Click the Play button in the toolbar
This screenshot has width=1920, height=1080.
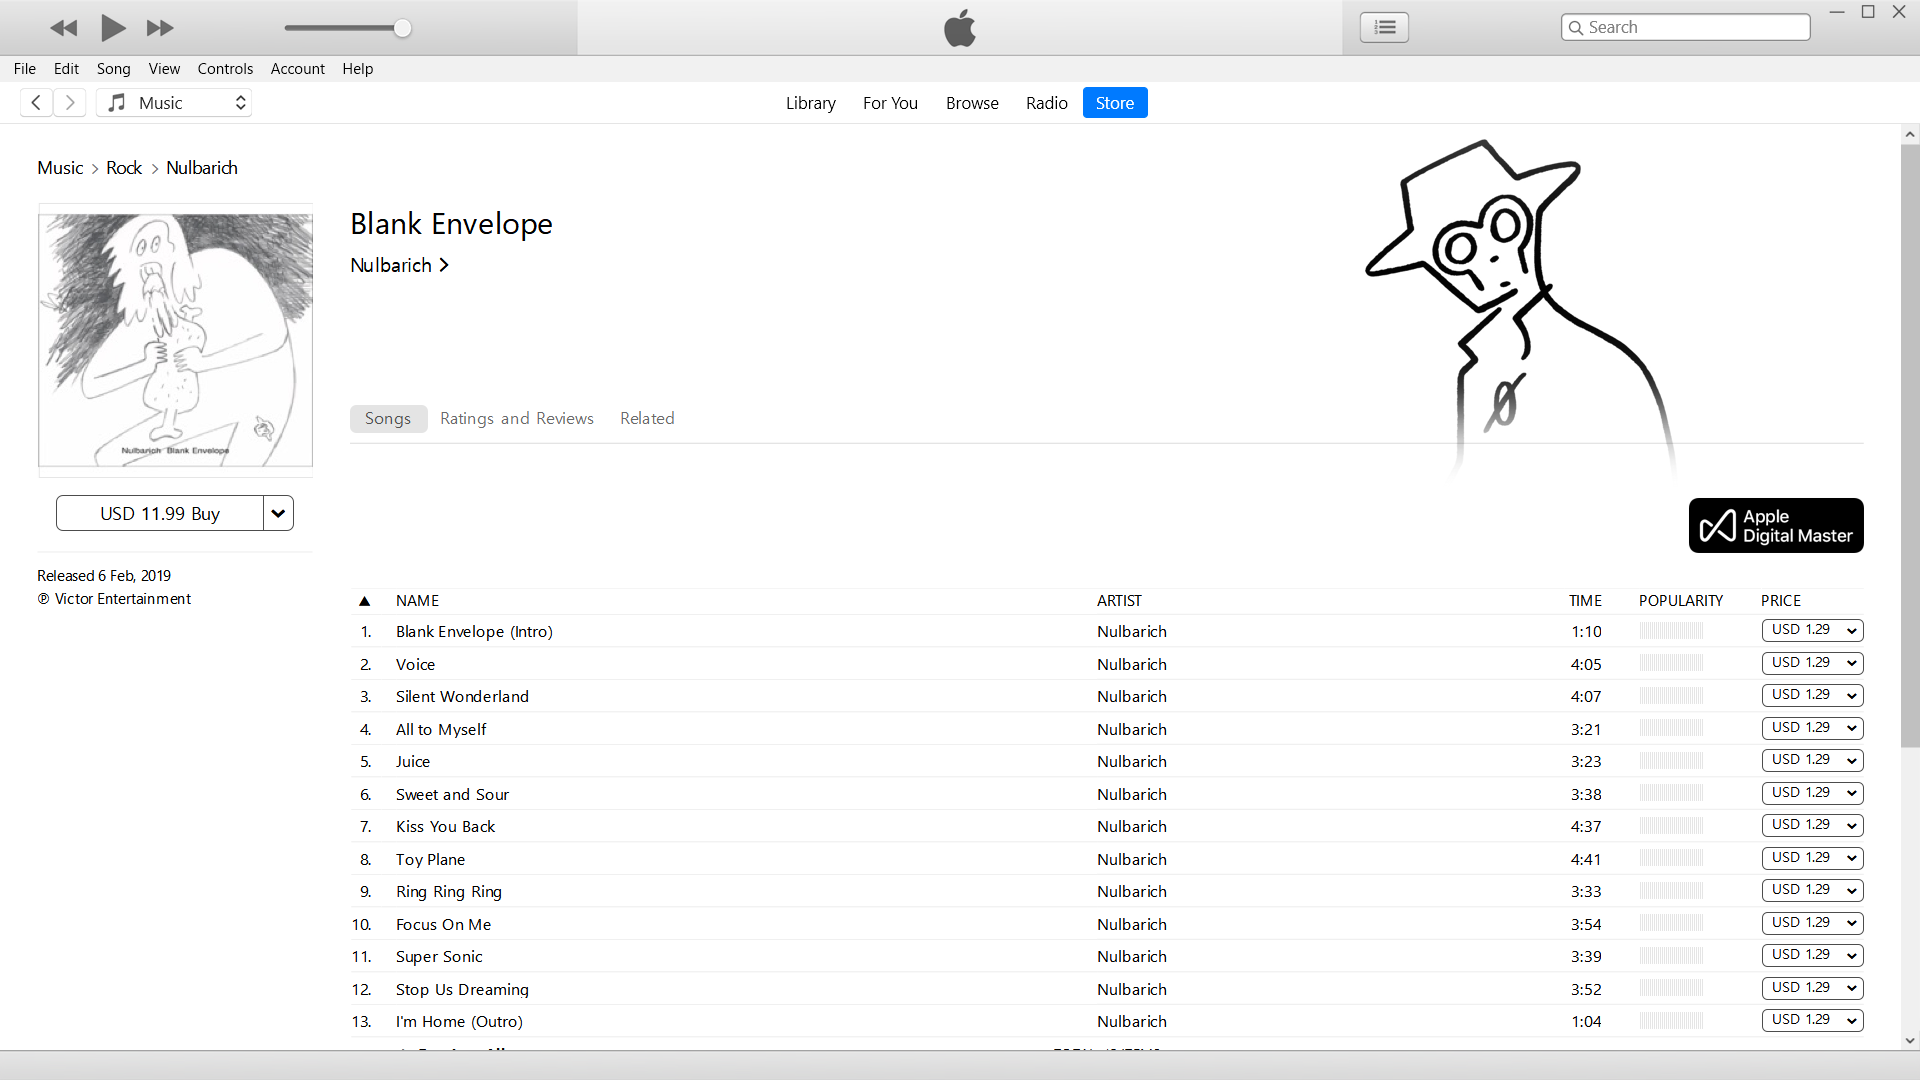tap(112, 28)
